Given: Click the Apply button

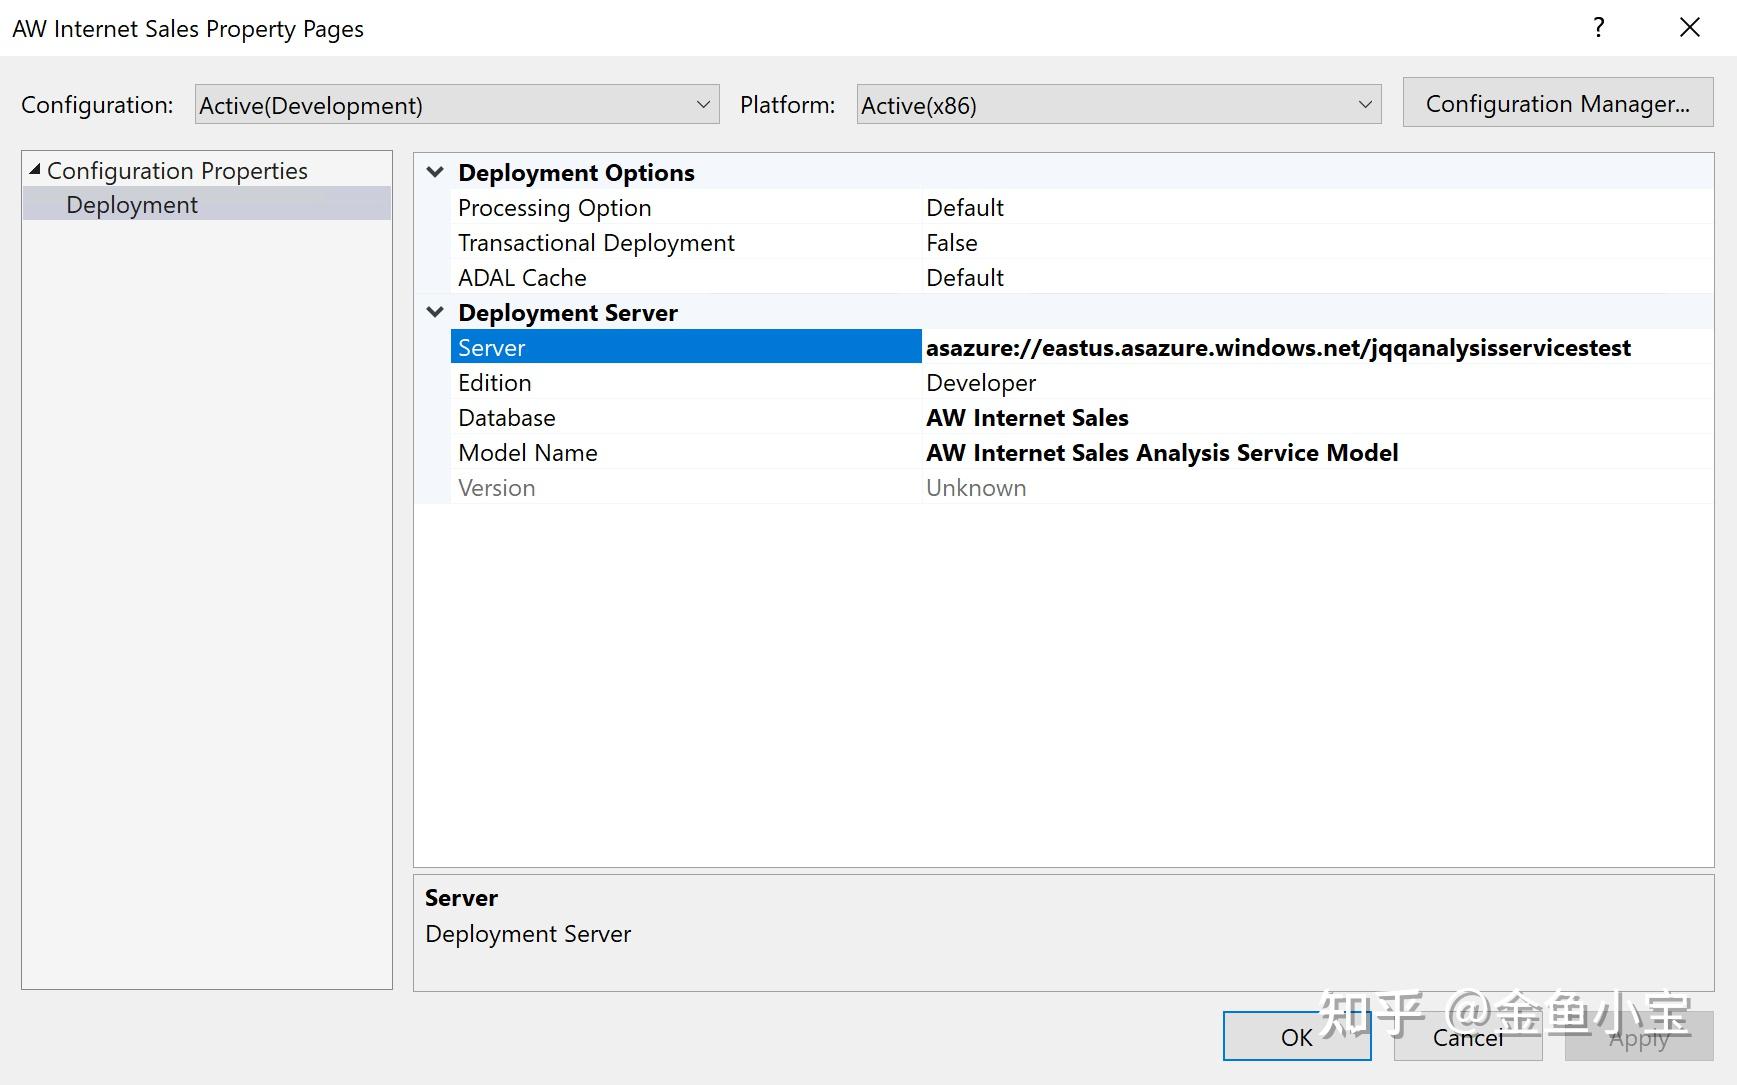Looking at the screenshot, I should (x=1637, y=1037).
